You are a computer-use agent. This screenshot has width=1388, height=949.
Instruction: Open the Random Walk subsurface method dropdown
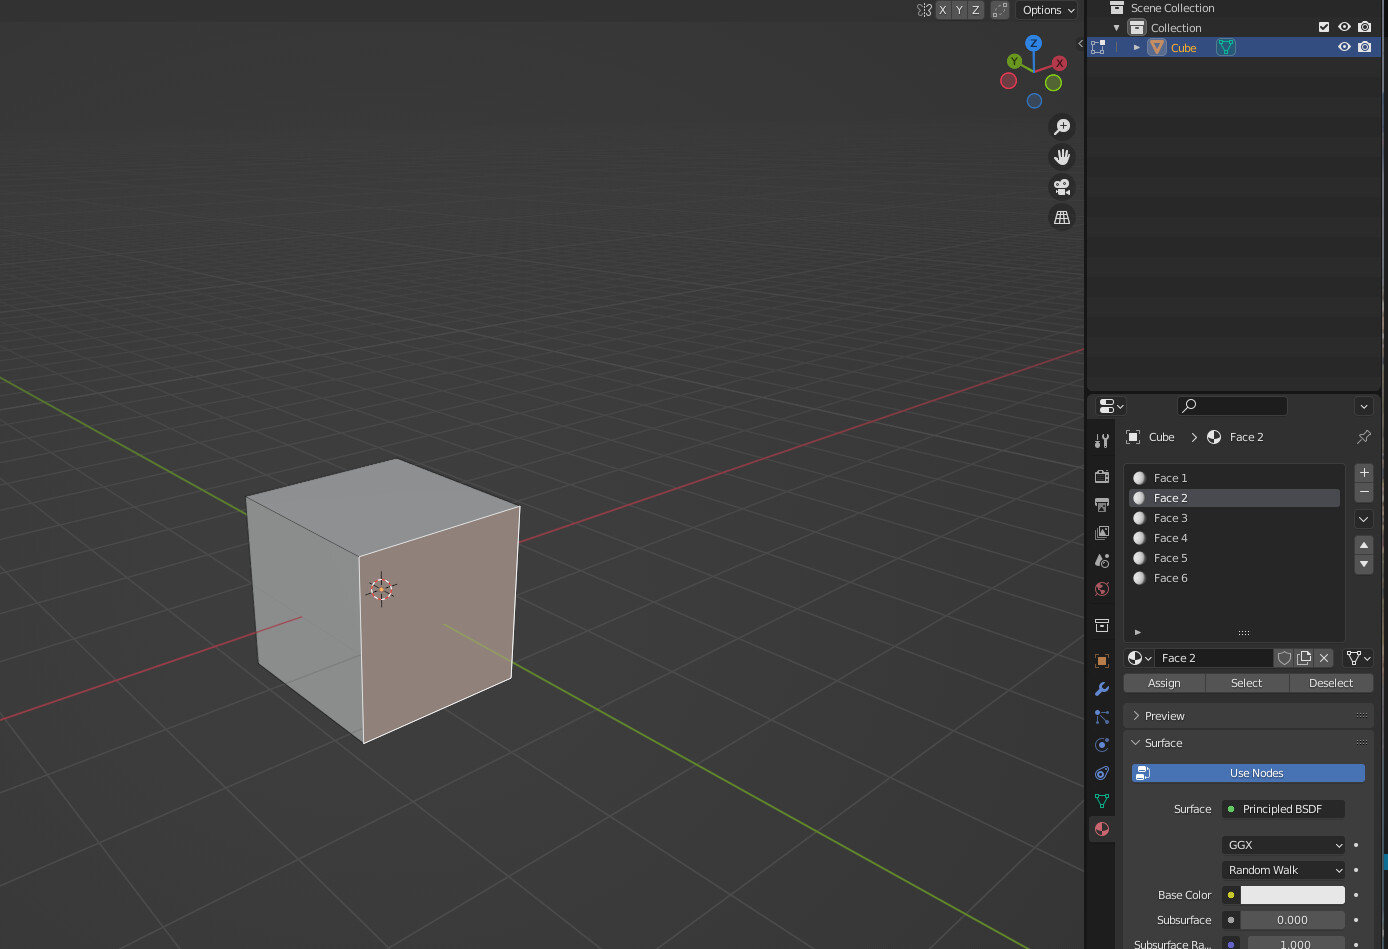click(1283, 869)
